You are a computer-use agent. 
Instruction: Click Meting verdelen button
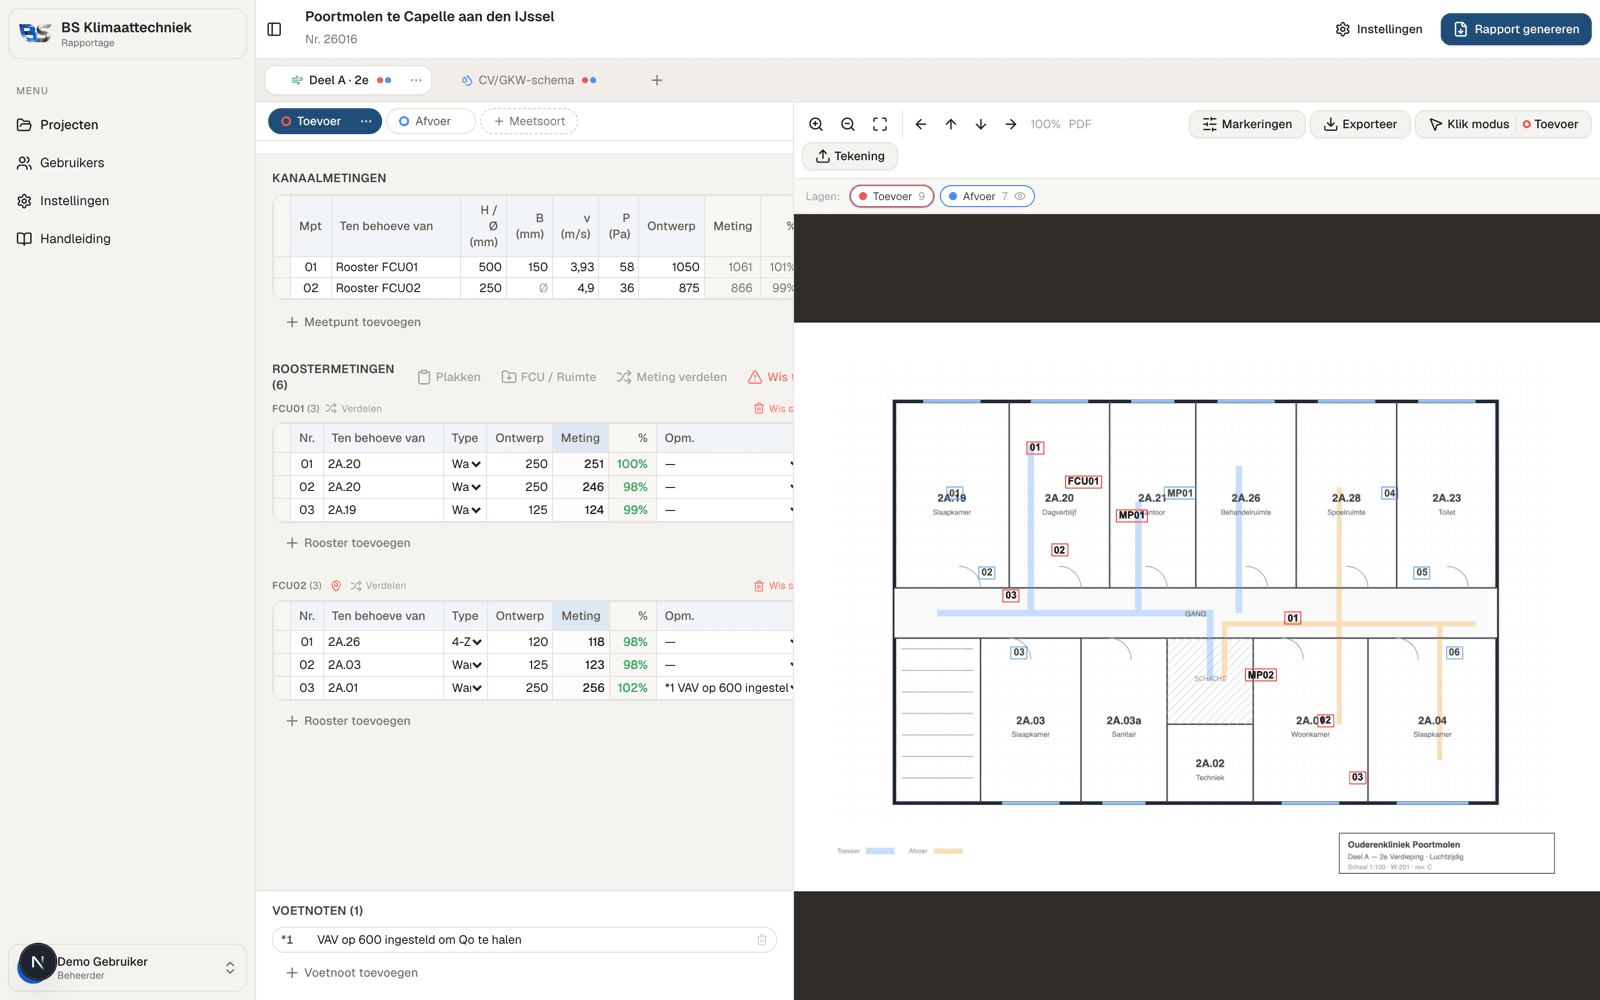point(672,377)
